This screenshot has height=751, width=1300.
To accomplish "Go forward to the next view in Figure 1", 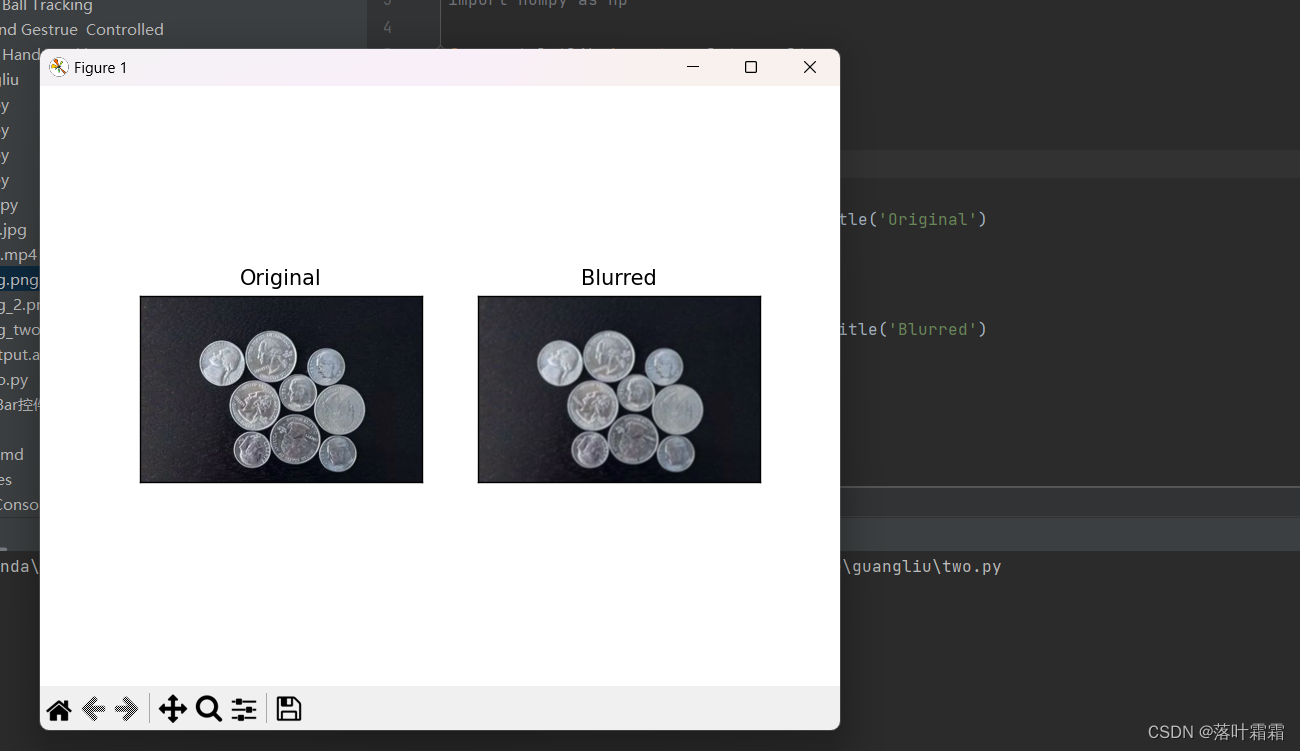I will tap(127, 710).
